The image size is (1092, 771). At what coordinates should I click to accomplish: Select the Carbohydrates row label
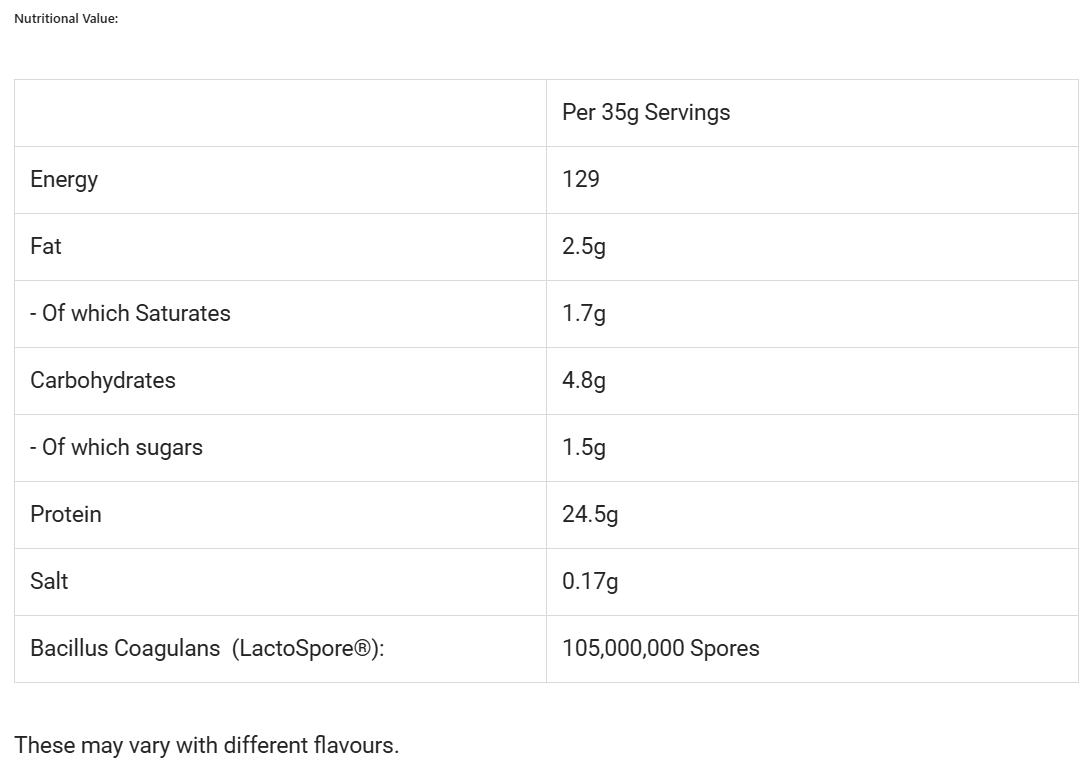click(x=103, y=381)
